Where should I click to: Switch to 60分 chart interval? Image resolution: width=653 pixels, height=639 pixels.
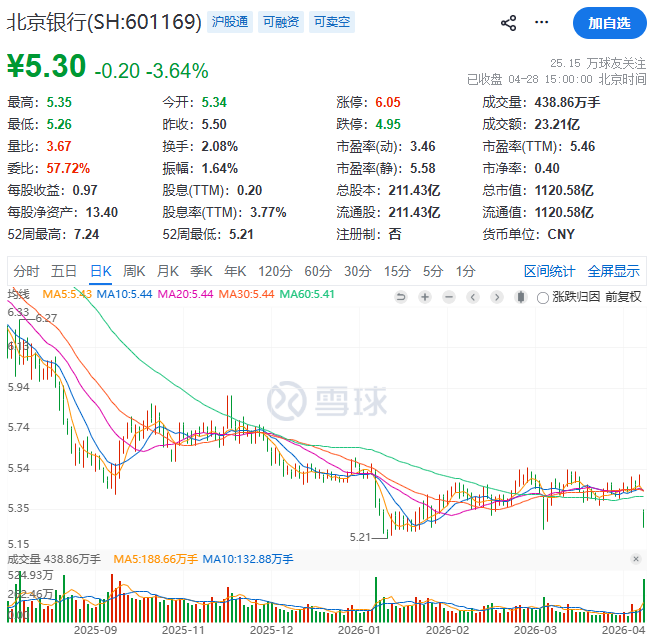[318, 271]
